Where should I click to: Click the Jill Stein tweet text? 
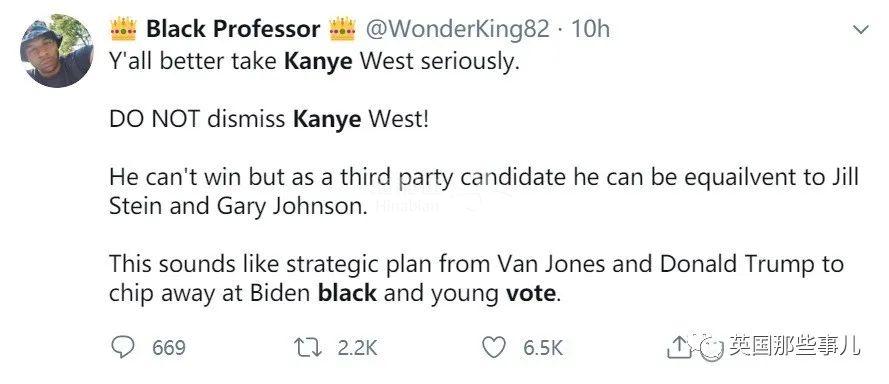(485, 192)
